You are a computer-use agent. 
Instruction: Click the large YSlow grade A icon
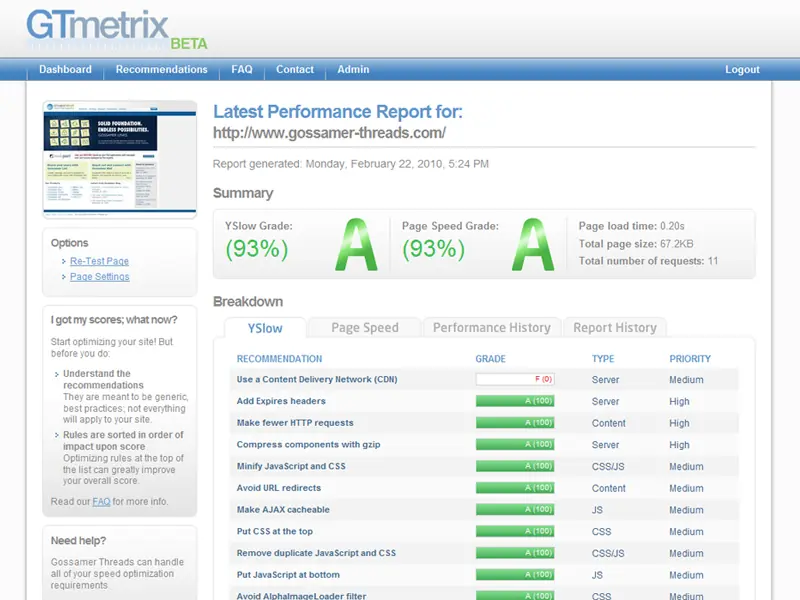tap(357, 244)
